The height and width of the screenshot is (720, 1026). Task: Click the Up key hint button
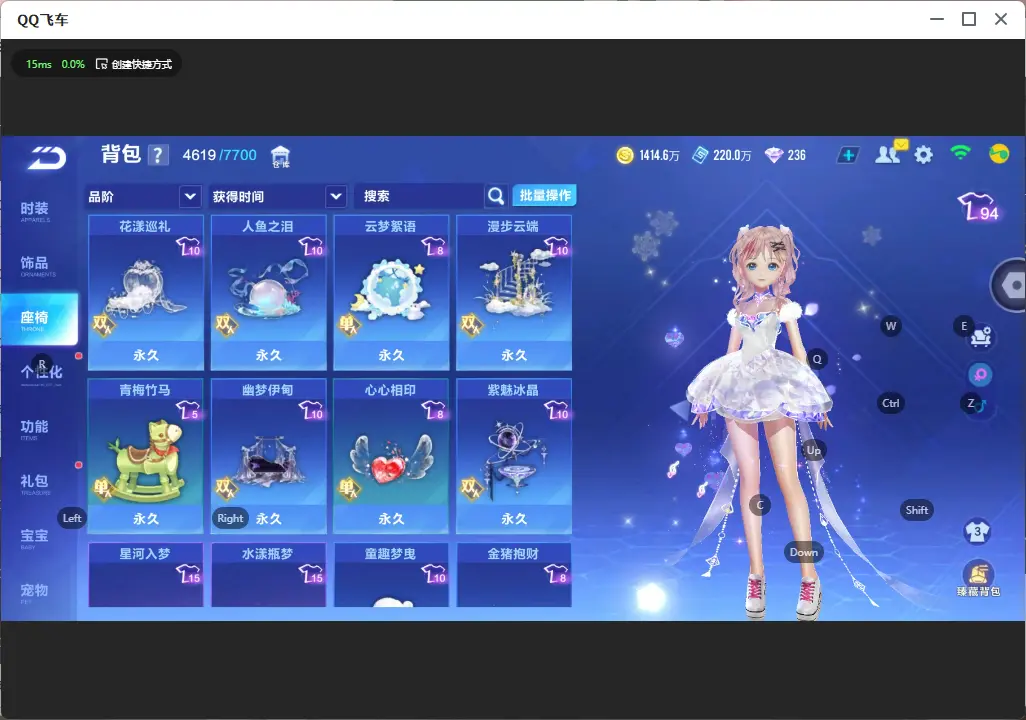(813, 450)
